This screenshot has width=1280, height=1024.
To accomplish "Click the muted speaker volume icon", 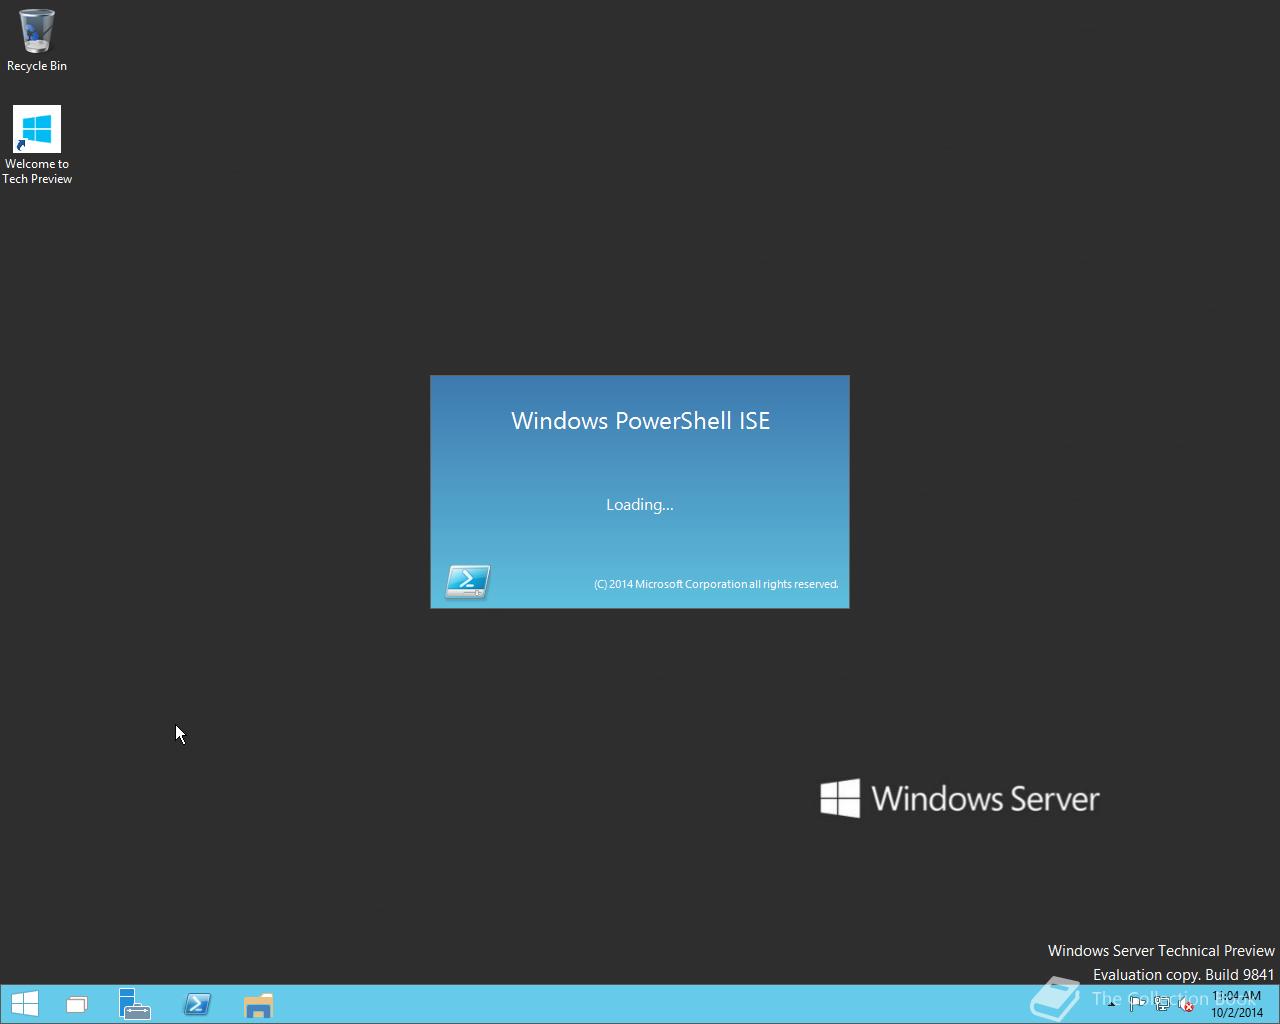I will pyautogui.click(x=1186, y=1004).
